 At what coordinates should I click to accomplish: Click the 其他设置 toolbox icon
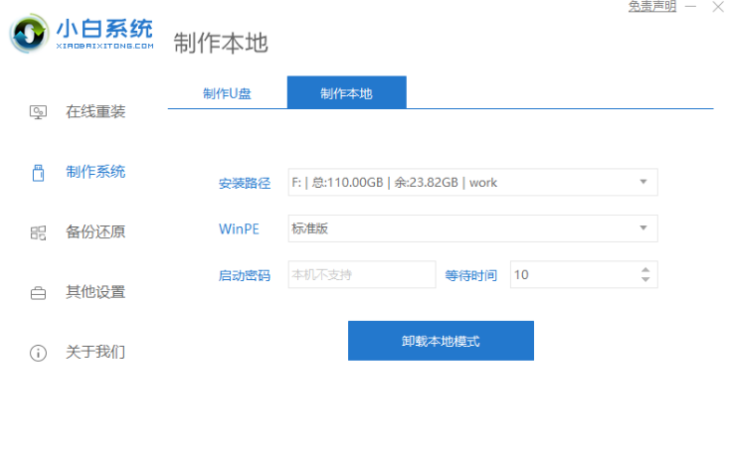click(38, 293)
